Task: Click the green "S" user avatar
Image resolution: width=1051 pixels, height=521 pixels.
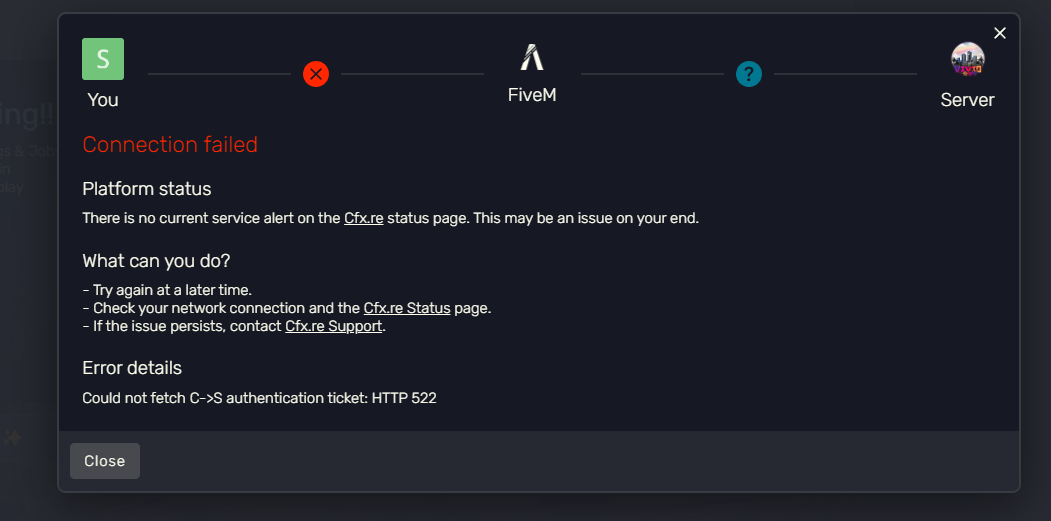Action: 103,59
